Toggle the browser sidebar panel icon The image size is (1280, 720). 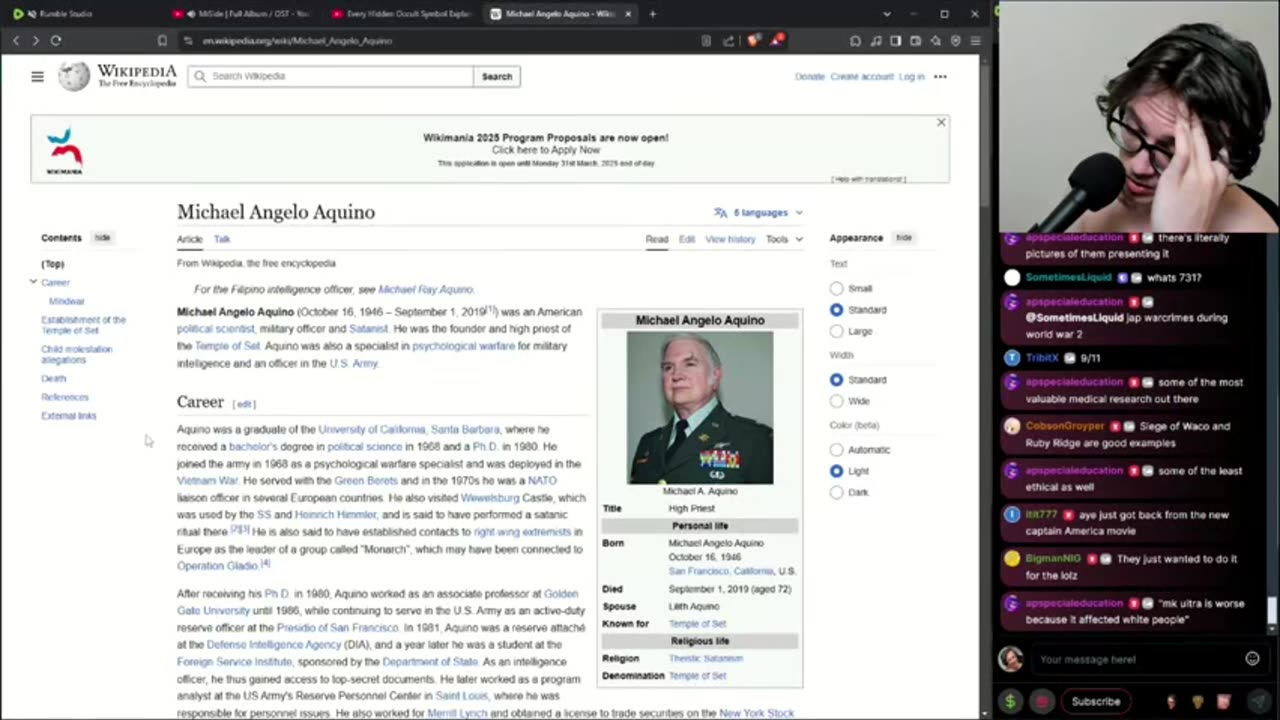click(895, 41)
